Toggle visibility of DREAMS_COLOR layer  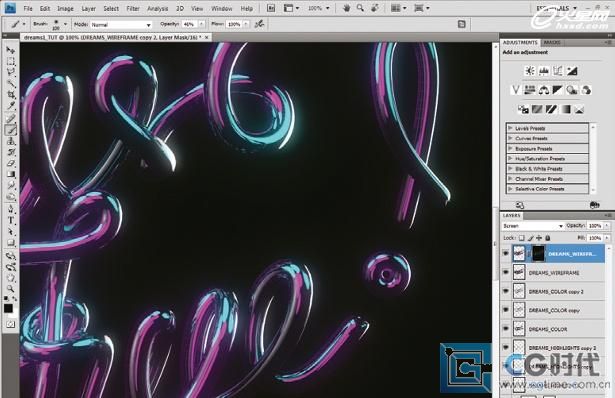(506, 328)
